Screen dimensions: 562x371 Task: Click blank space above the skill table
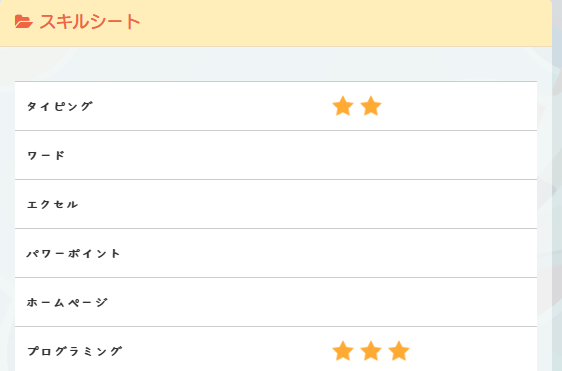click(x=276, y=64)
